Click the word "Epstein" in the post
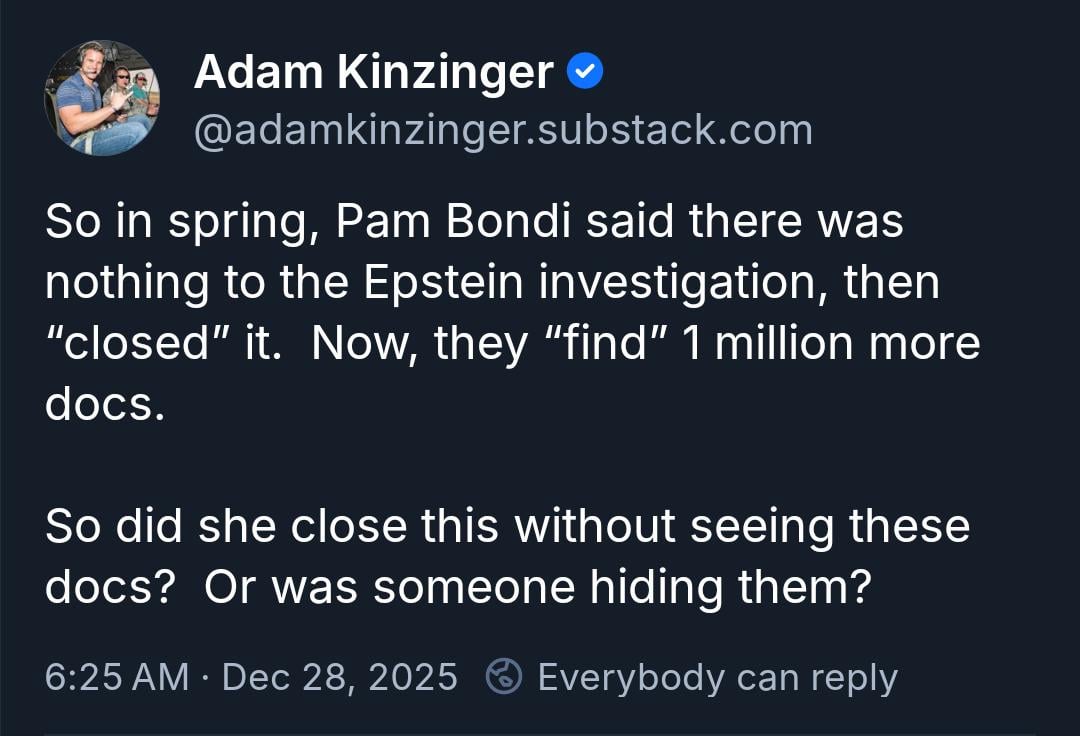The image size is (1080, 736). pos(445,283)
